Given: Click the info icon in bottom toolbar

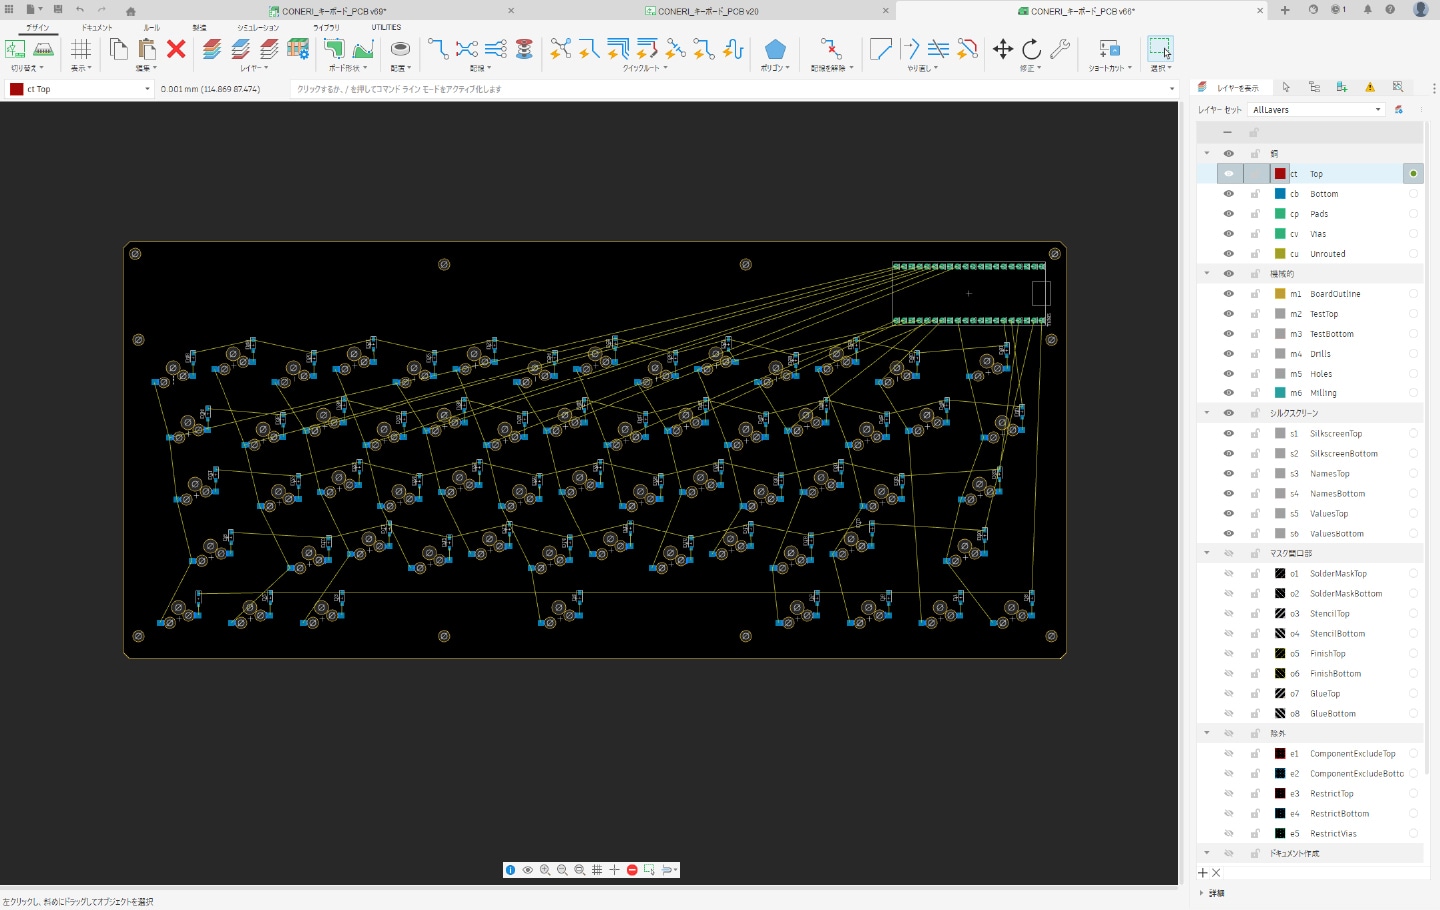Looking at the screenshot, I should click(511, 870).
